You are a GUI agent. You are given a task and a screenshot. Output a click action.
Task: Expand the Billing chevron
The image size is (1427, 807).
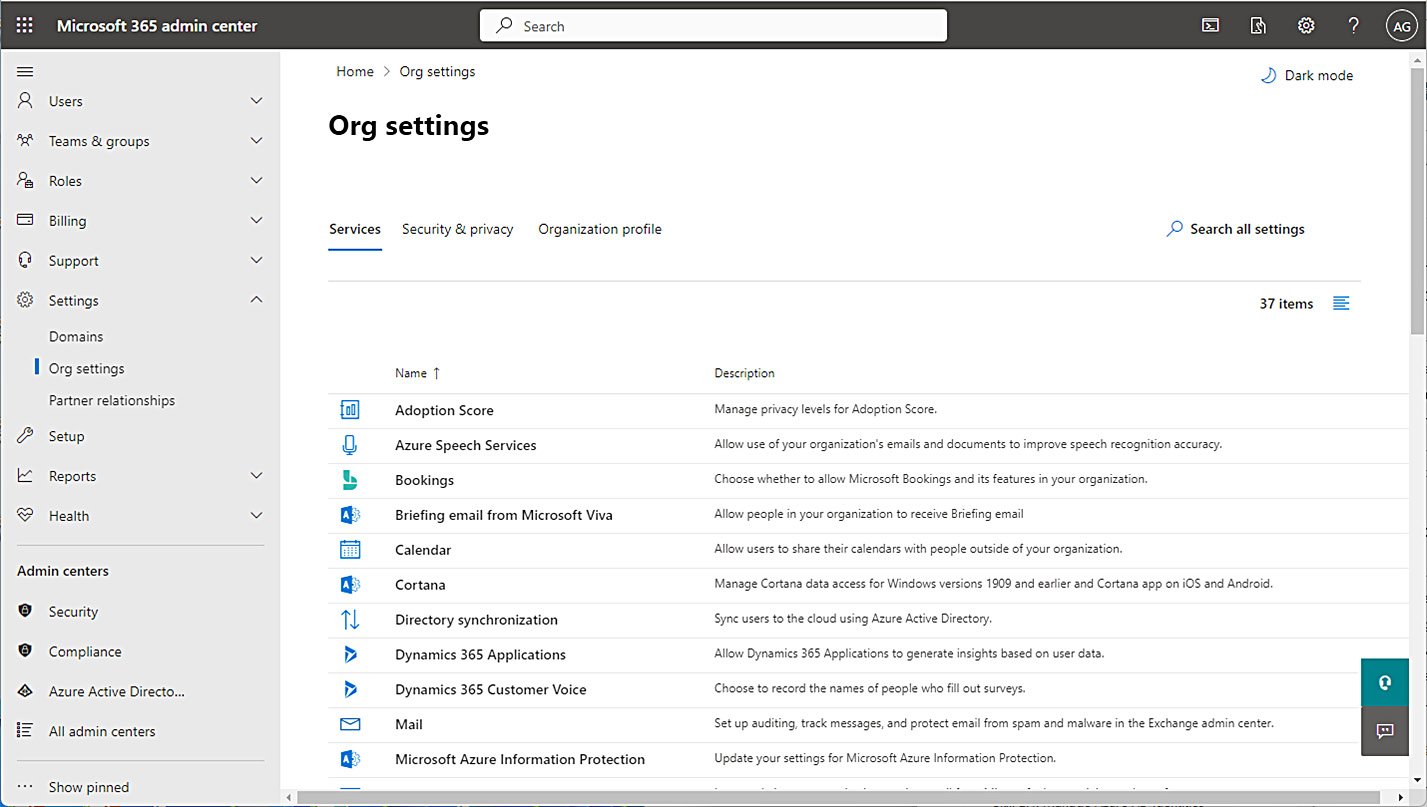point(256,220)
